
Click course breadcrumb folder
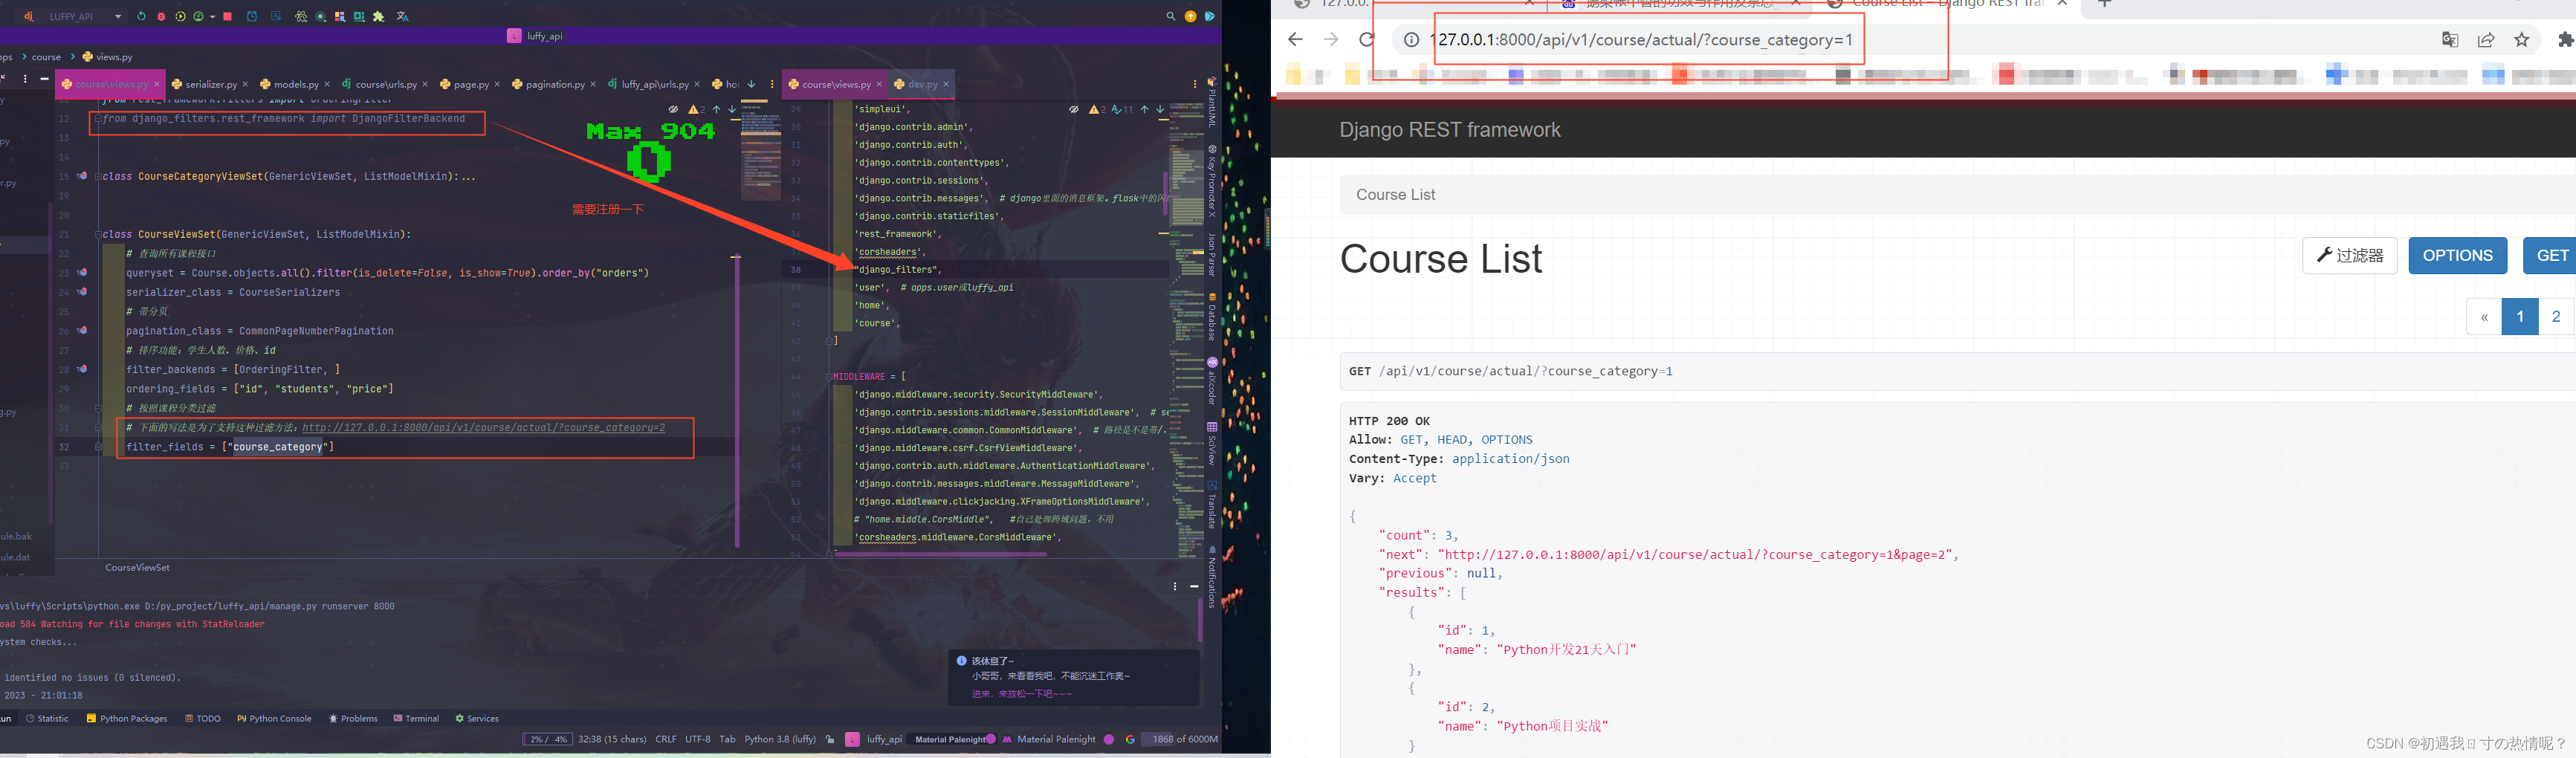(x=46, y=57)
